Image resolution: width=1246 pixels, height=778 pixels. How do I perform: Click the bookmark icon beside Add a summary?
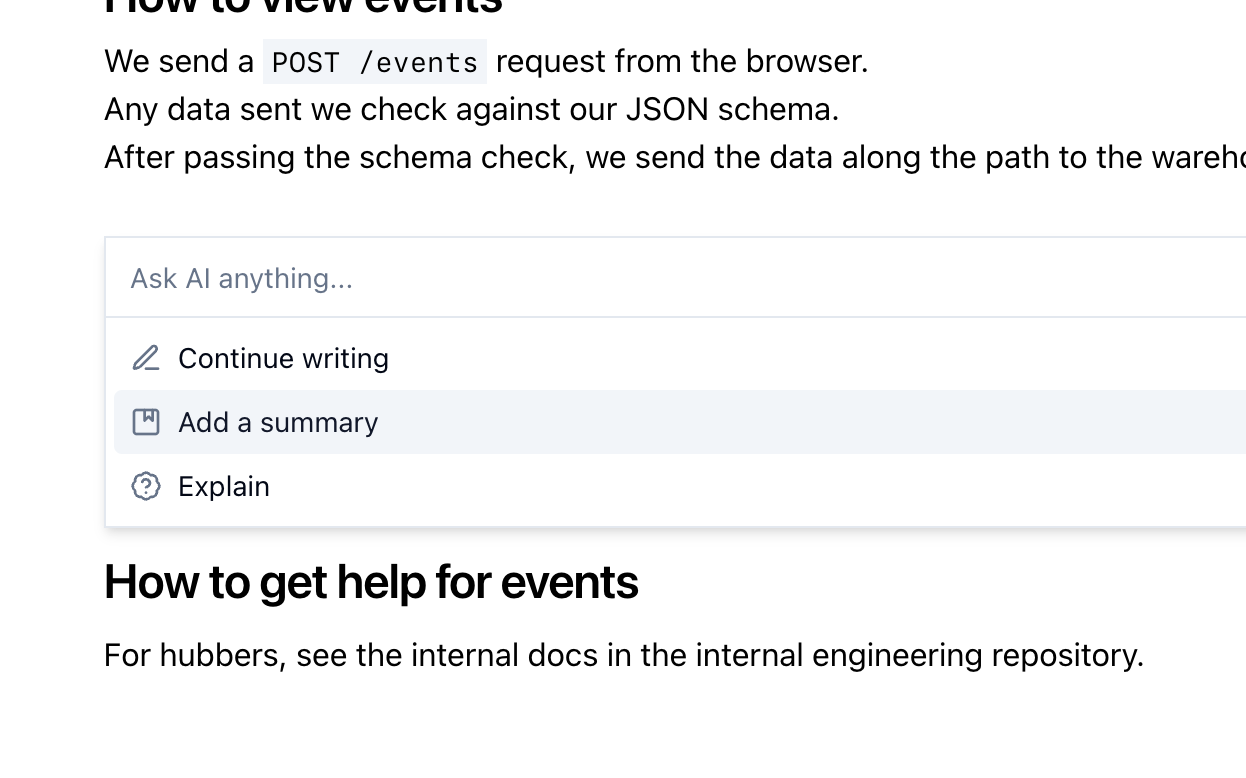coord(146,422)
